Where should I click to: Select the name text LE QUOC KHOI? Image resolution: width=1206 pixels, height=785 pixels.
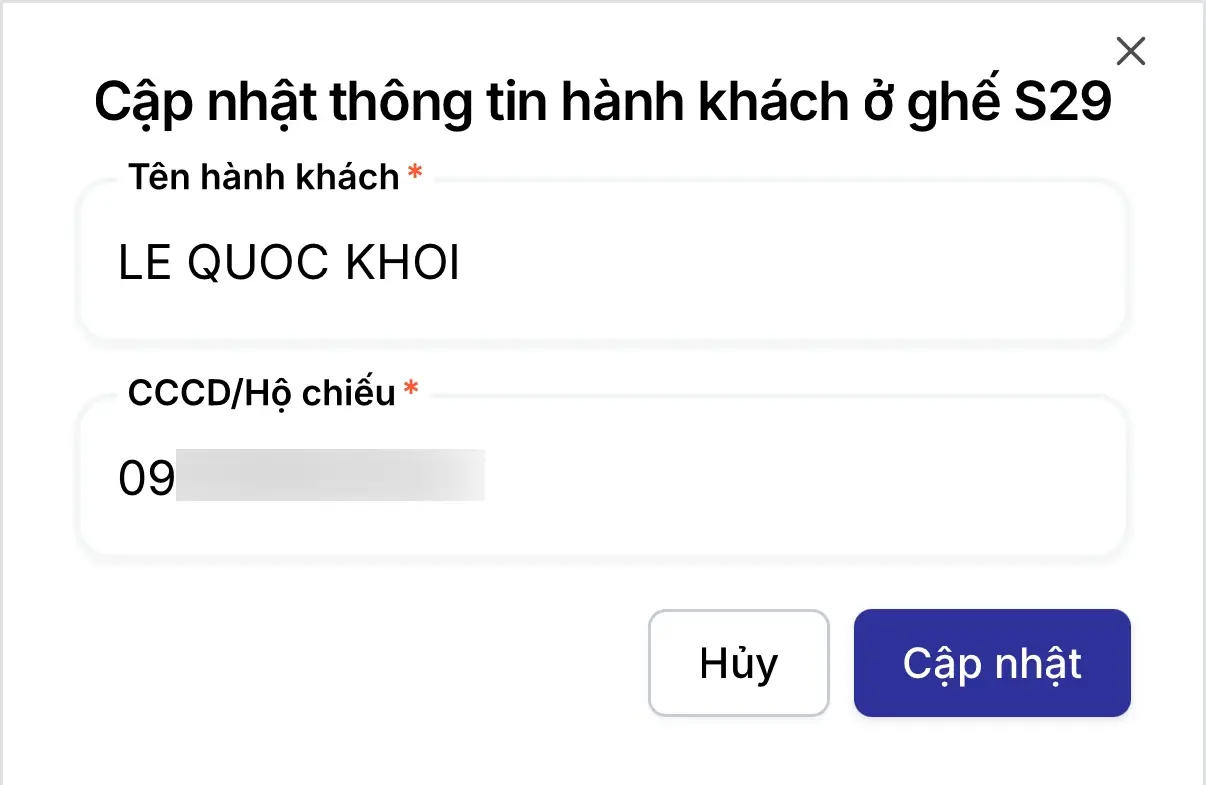(290, 262)
